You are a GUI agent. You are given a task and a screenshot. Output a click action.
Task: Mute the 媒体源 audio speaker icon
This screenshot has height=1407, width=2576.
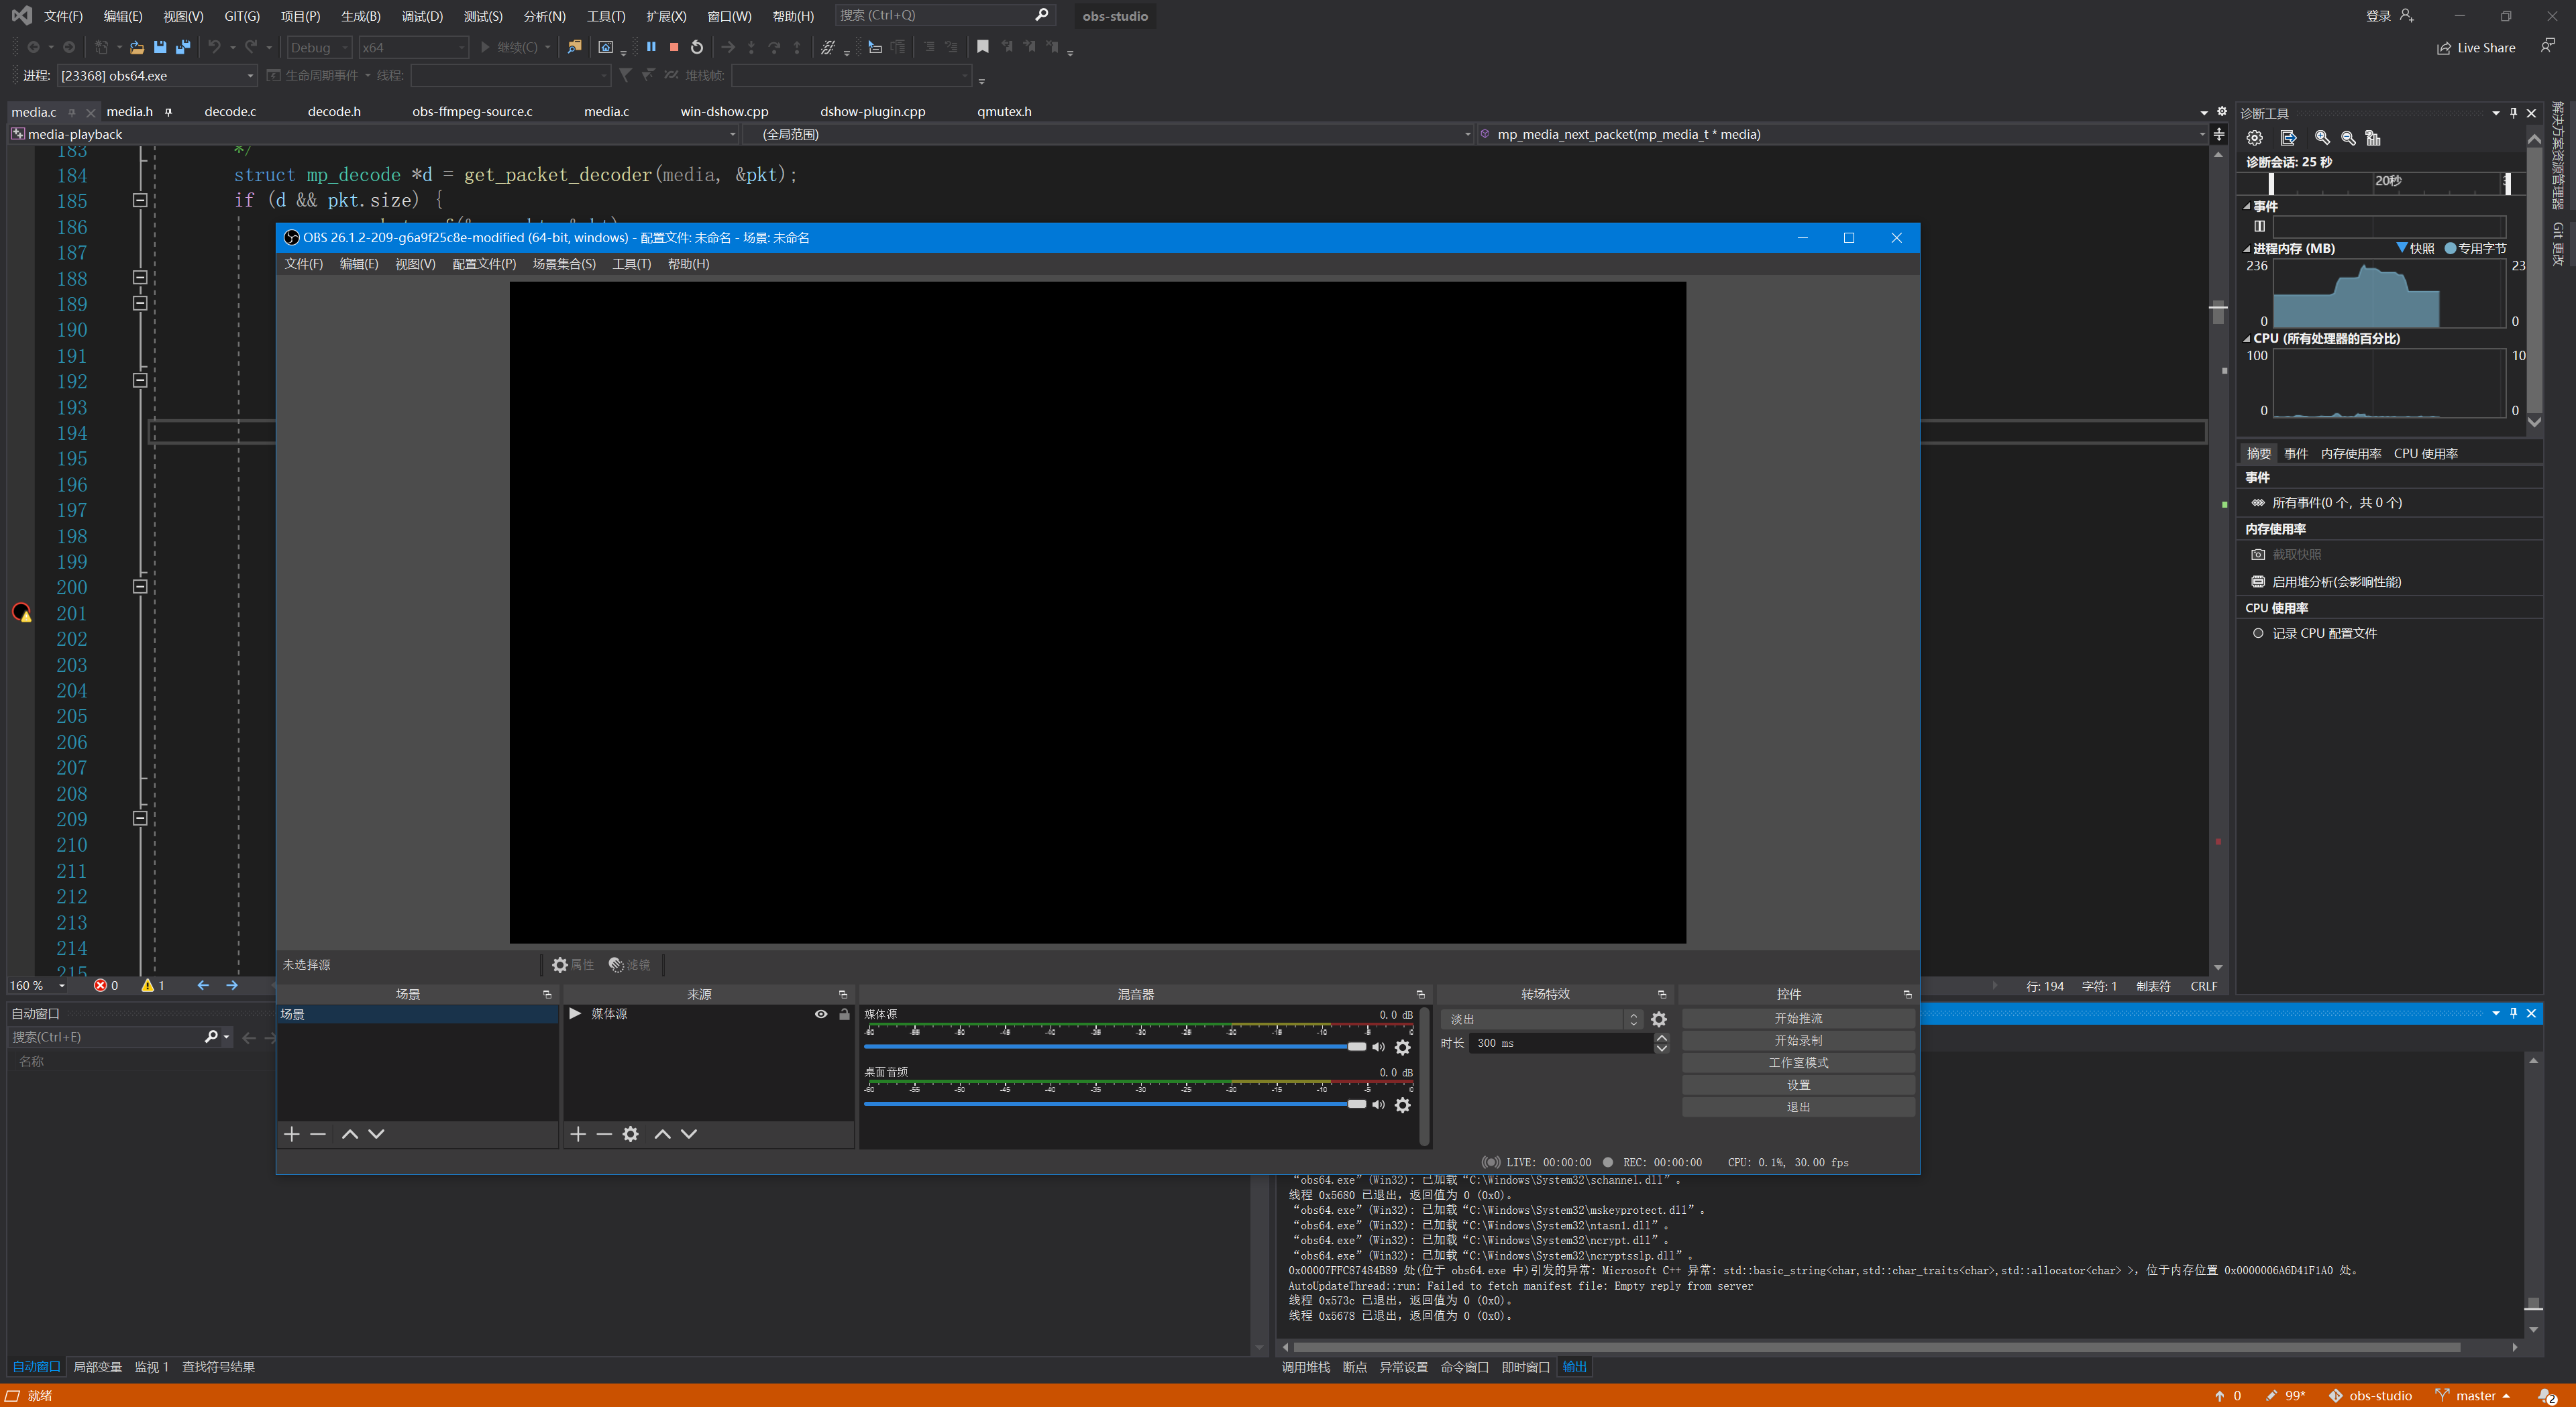pos(1379,1047)
